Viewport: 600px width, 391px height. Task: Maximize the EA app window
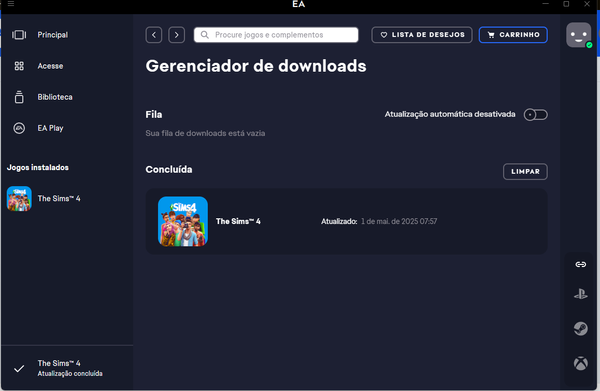[566, 3]
